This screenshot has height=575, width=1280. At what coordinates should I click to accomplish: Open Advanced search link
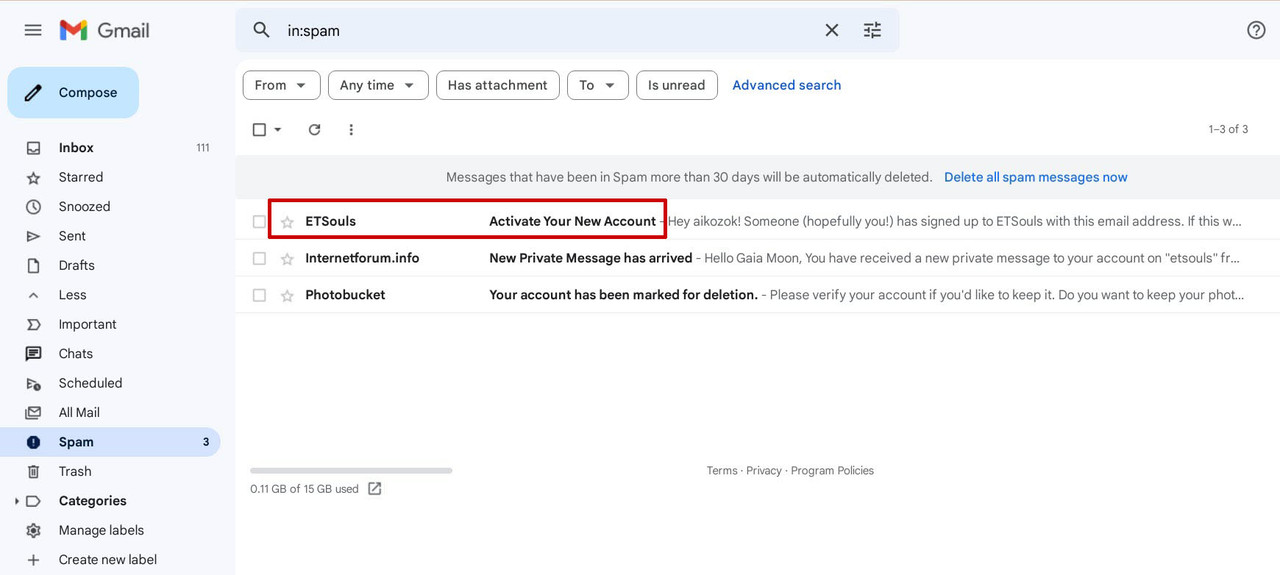[x=787, y=85]
